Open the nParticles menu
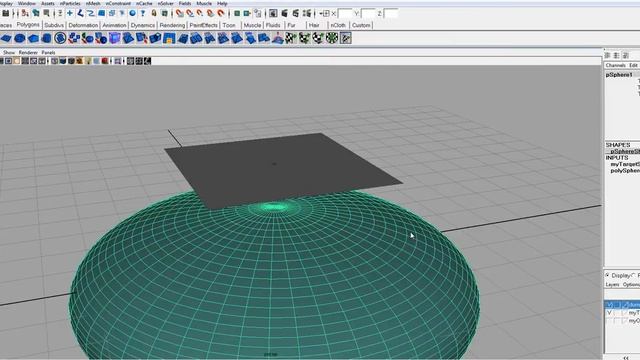 click(x=70, y=3)
